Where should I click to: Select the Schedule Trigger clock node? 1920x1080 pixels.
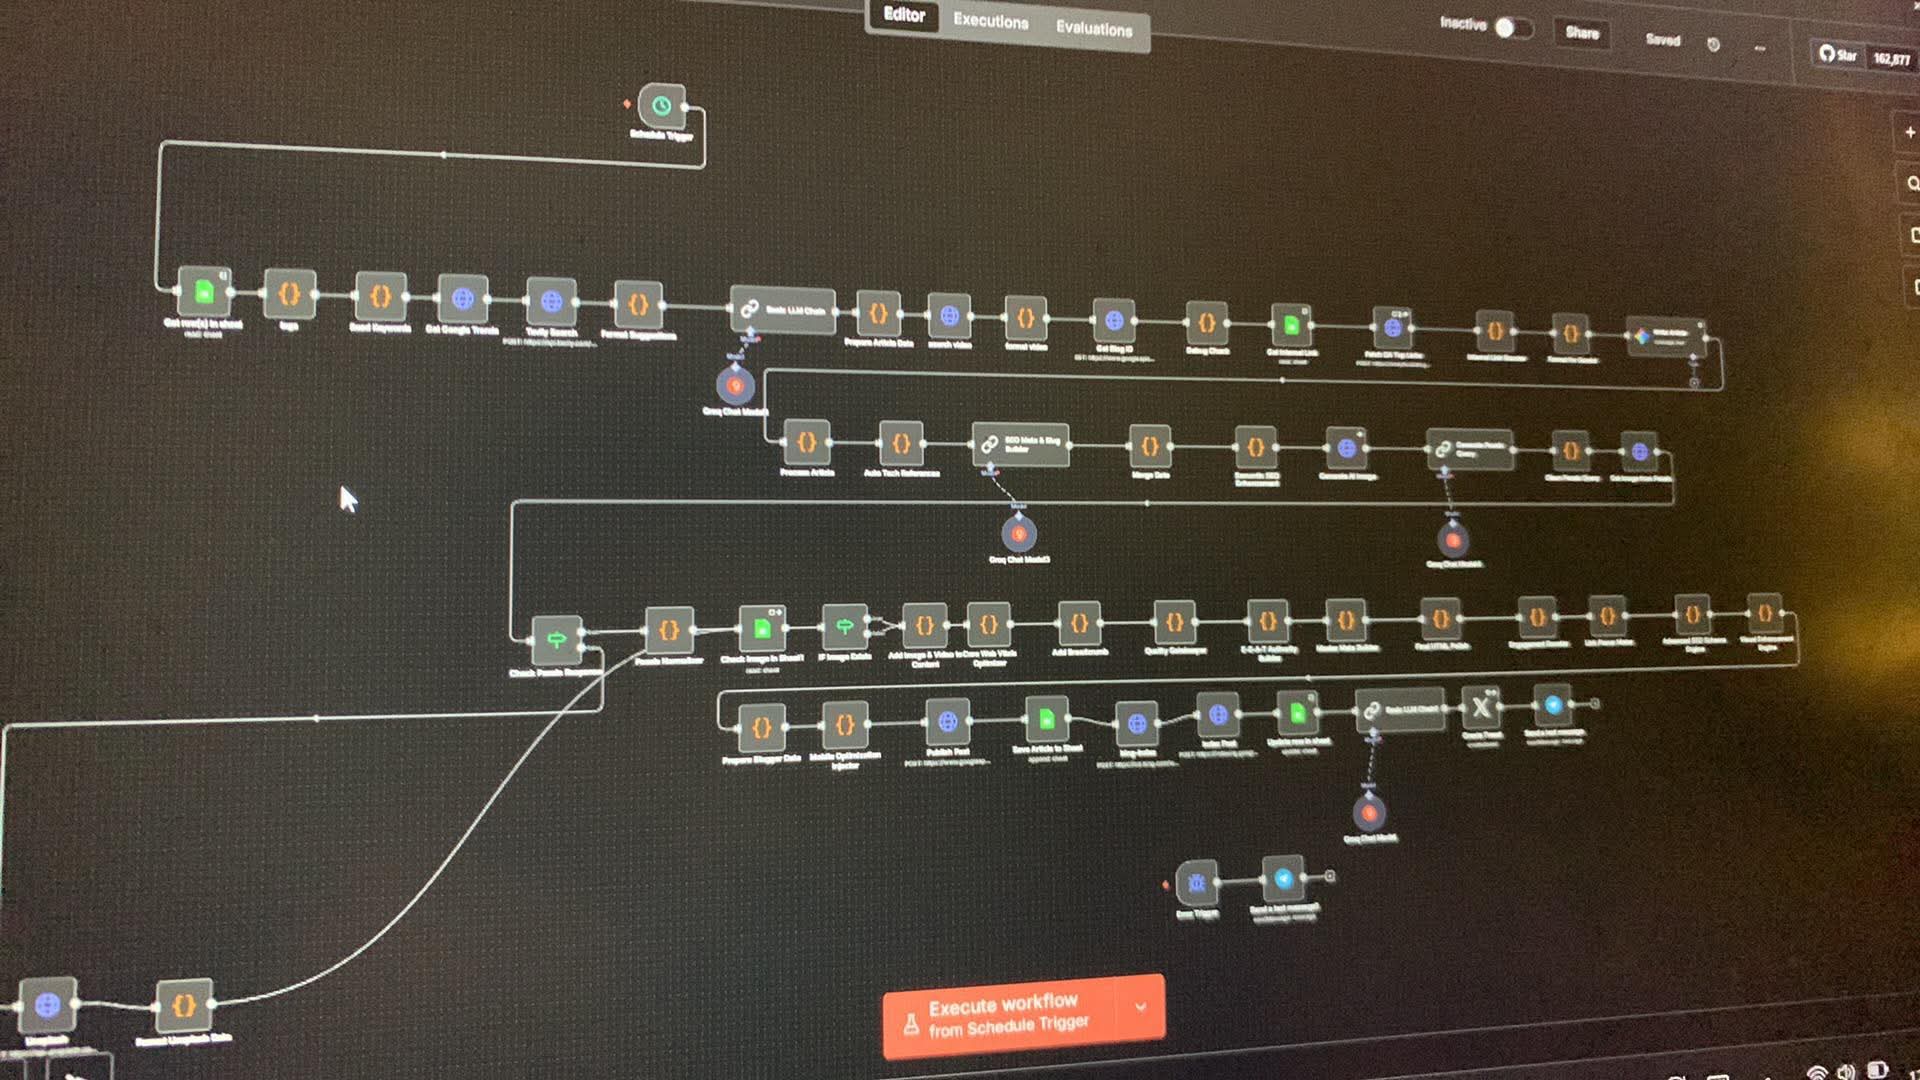[661, 106]
